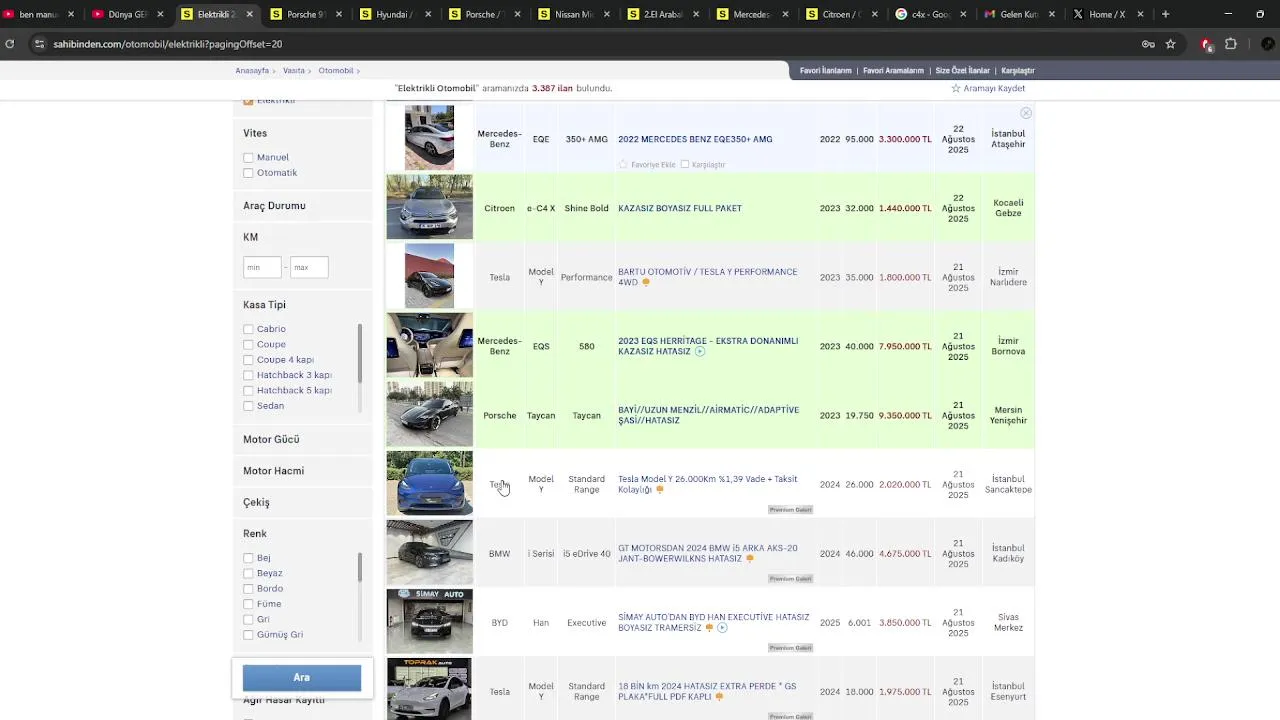Open the password key icon in address bar
The width and height of the screenshot is (1280, 720).
click(x=1148, y=44)
